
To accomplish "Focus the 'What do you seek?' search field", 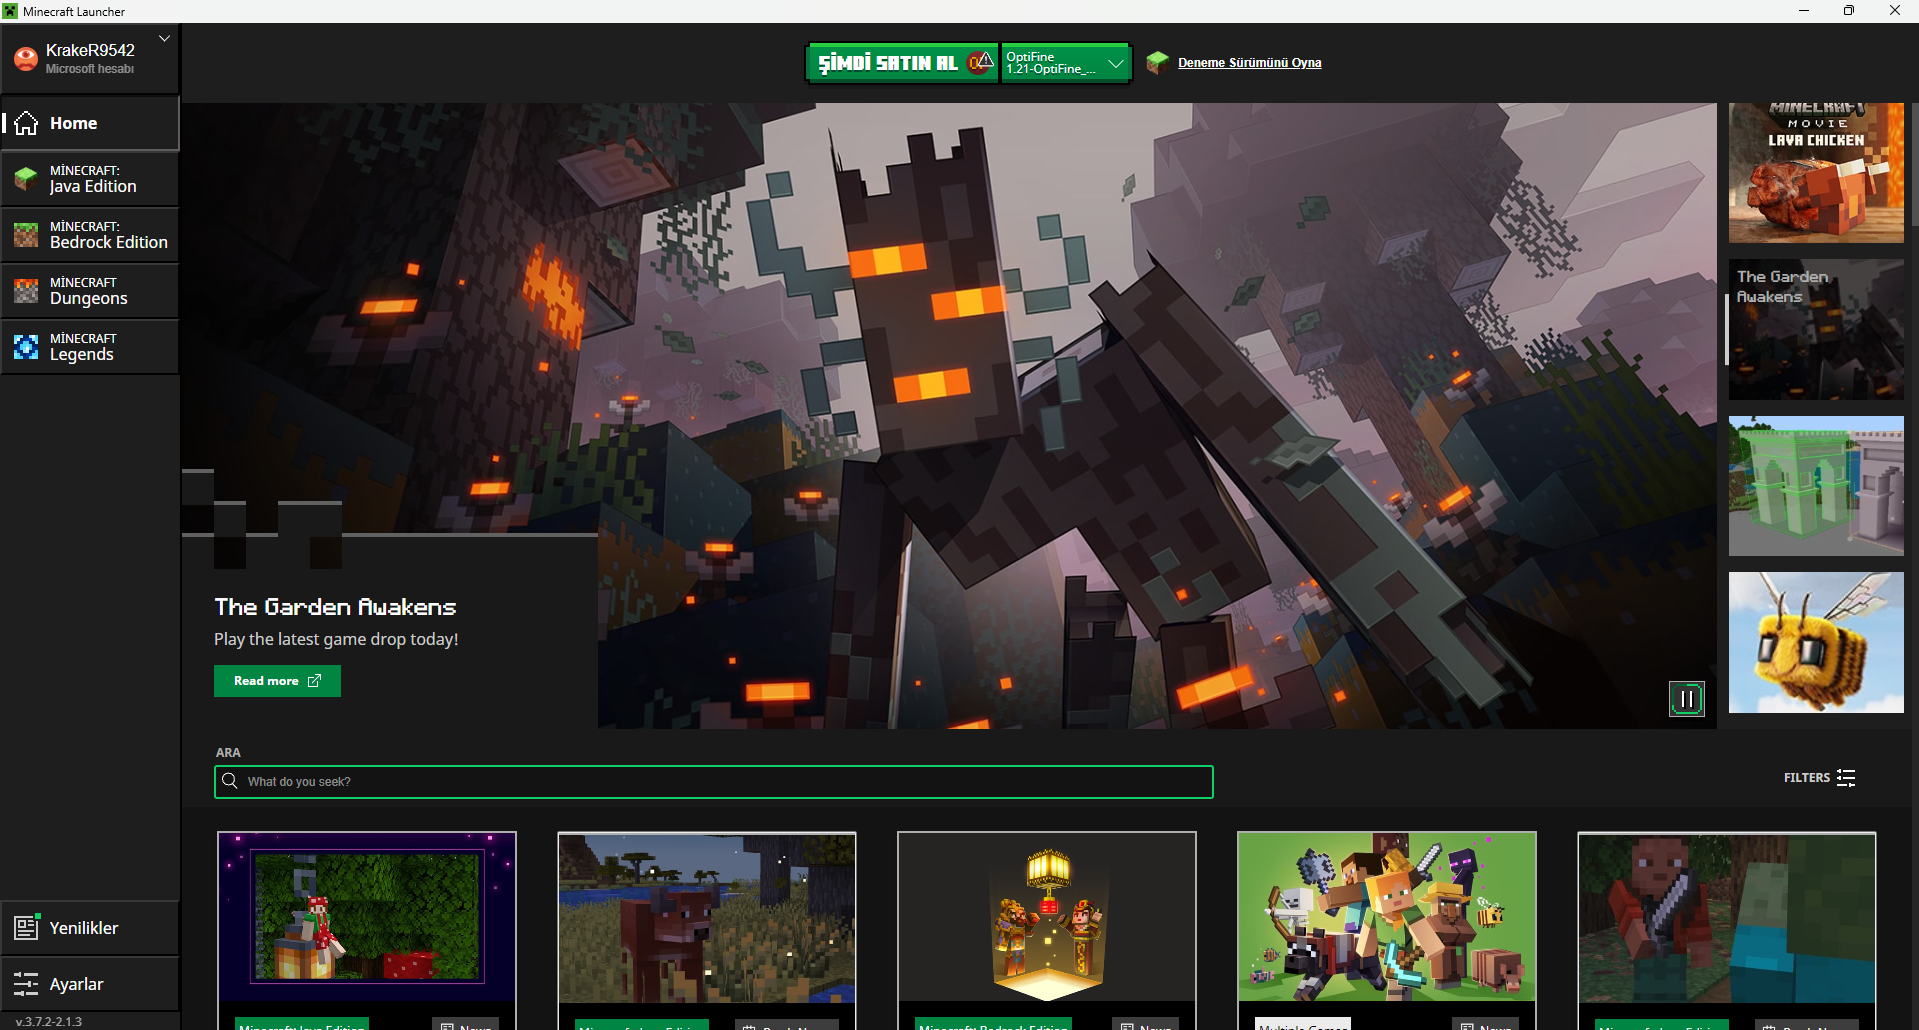I will point(714,782).
